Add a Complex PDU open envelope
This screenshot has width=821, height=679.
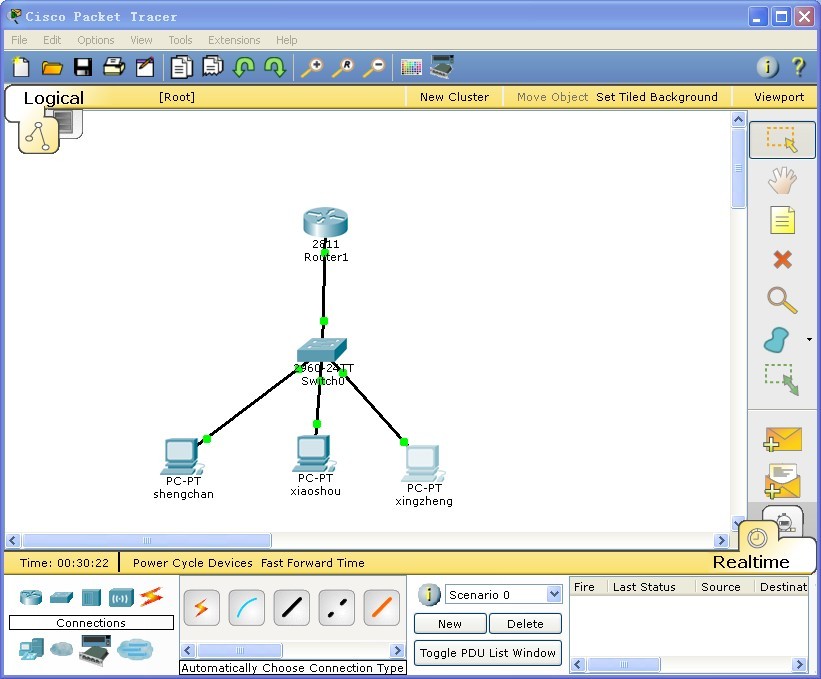[782, 481]
